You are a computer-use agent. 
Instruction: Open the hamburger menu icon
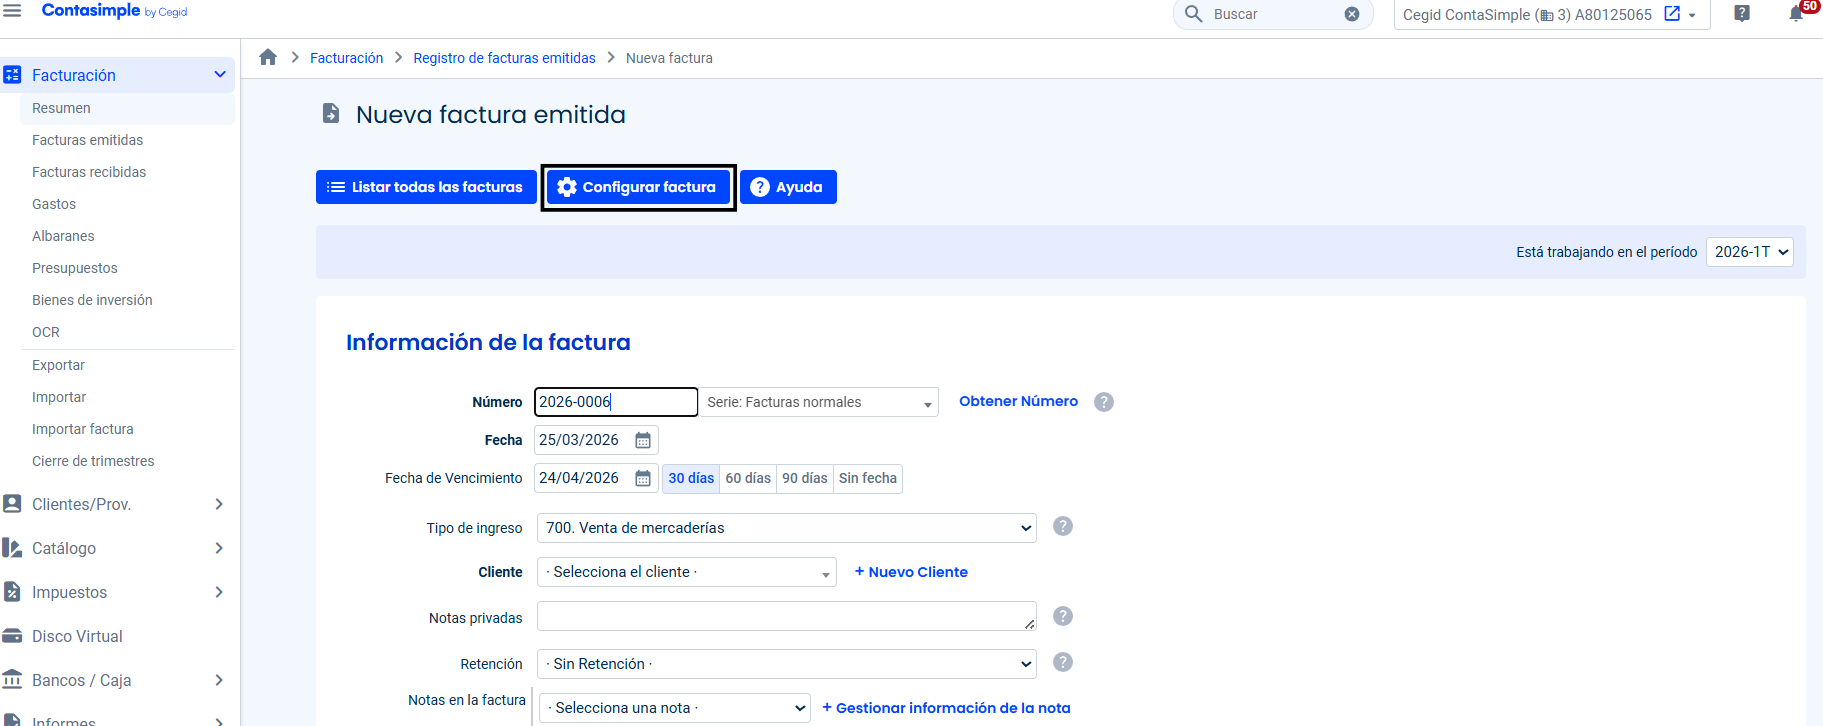coord(12,11)
